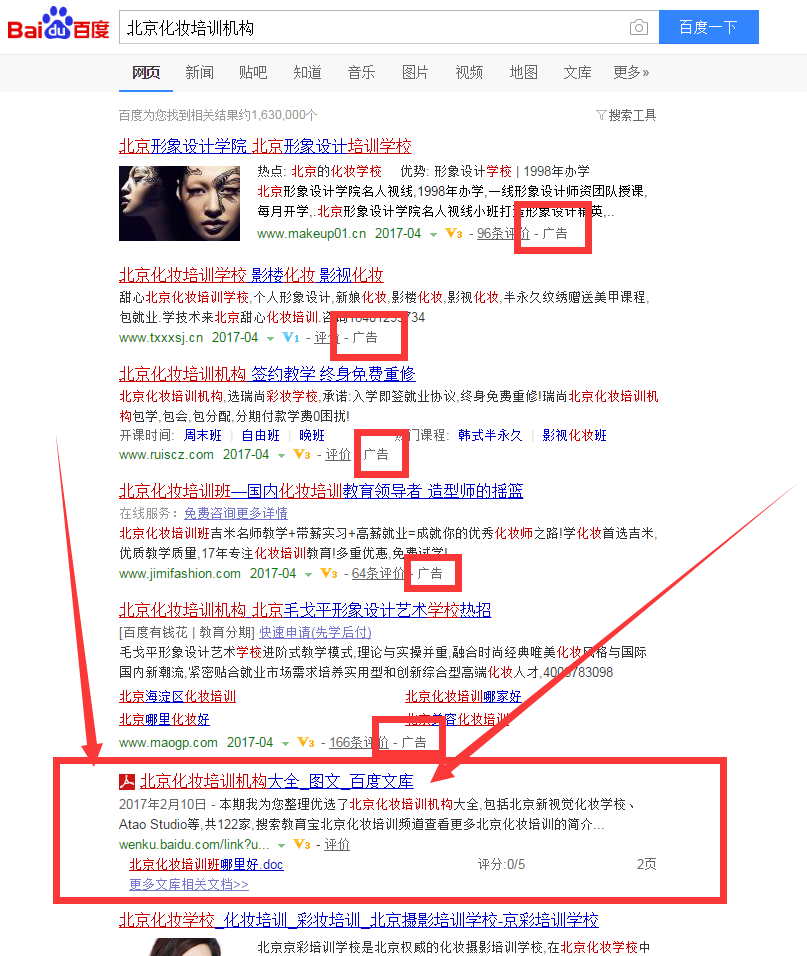Click V1 badge on txxxsj.cn result
Screen dimensions: 807x956
click(x=291, y=337)
